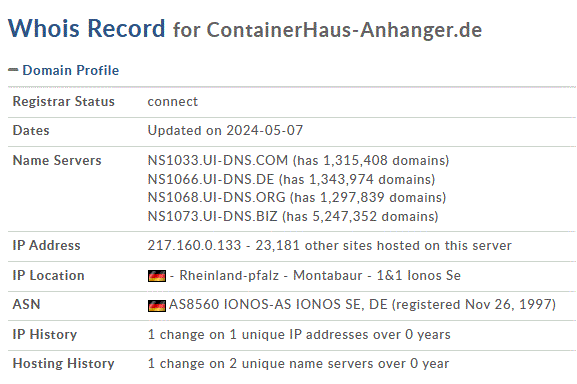This screenshot has width=577, height=384.
Task: Click the Hosting History name servers summary
Action: [298, 363]
